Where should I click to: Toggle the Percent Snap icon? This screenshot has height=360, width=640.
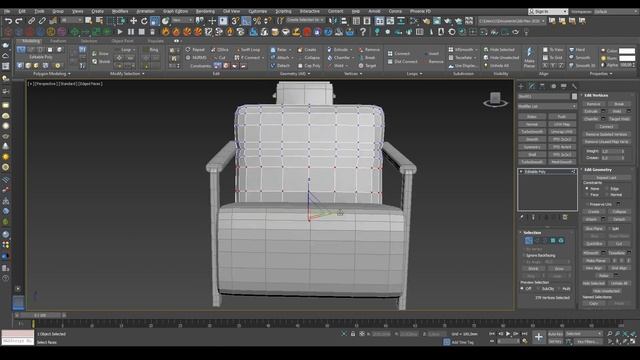[257, 21]
